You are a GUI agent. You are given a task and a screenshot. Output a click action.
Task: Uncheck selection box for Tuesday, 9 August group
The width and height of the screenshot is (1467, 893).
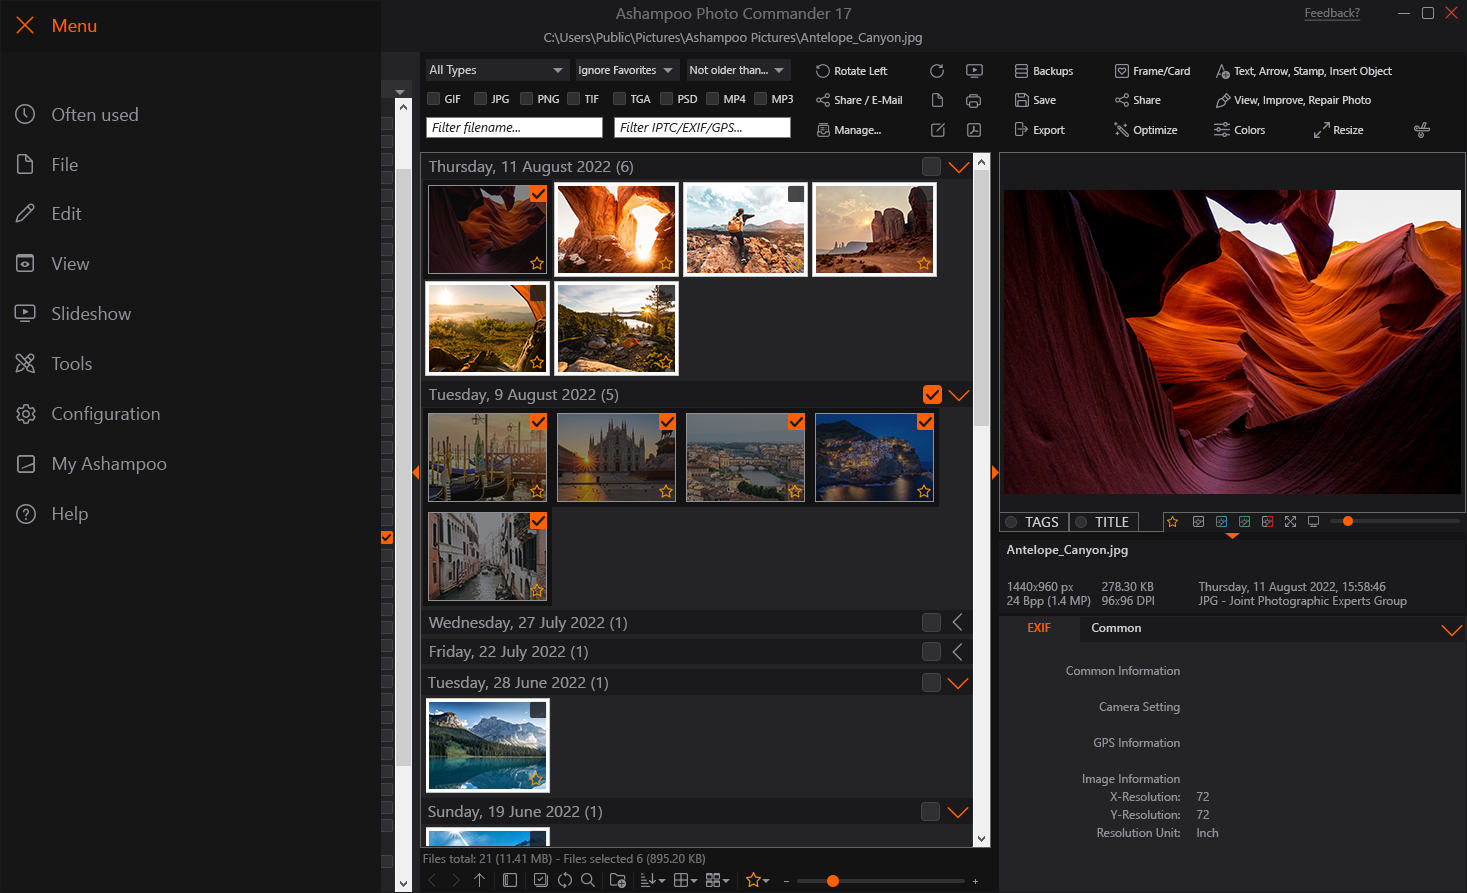[x=932, y=394]
